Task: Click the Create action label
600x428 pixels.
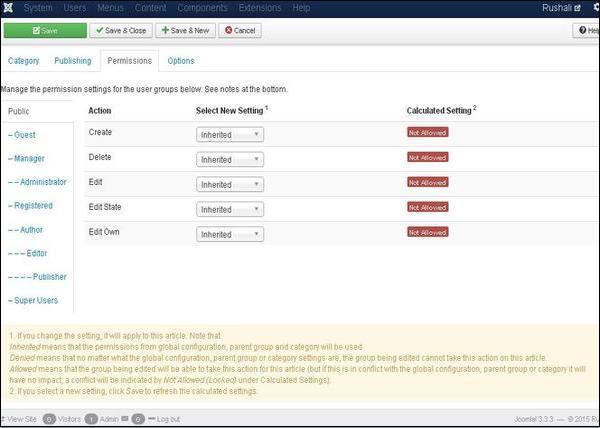Action: (x=100, y=132)
